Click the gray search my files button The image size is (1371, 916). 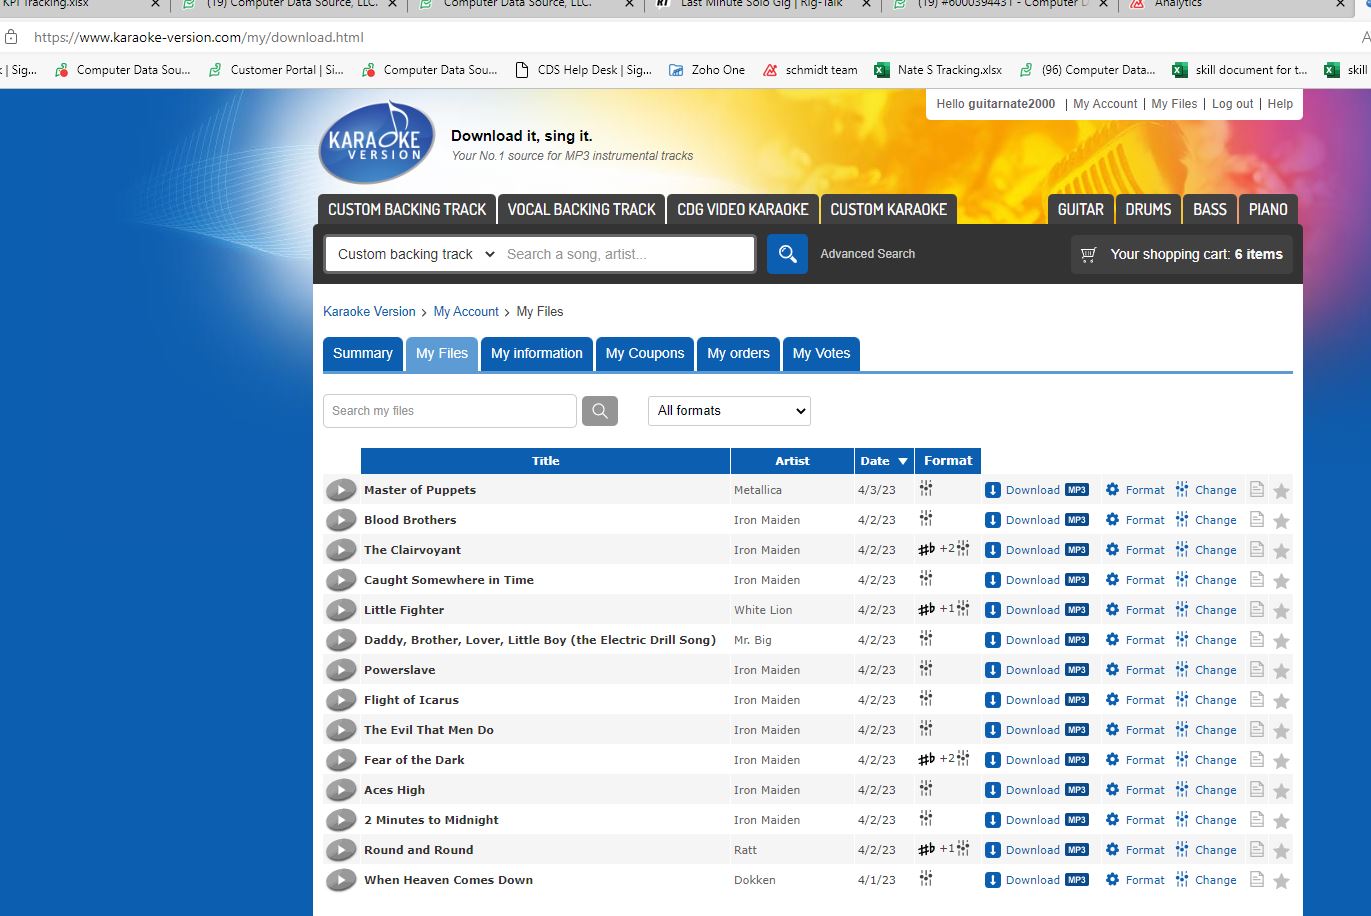[x=600, y=411]
